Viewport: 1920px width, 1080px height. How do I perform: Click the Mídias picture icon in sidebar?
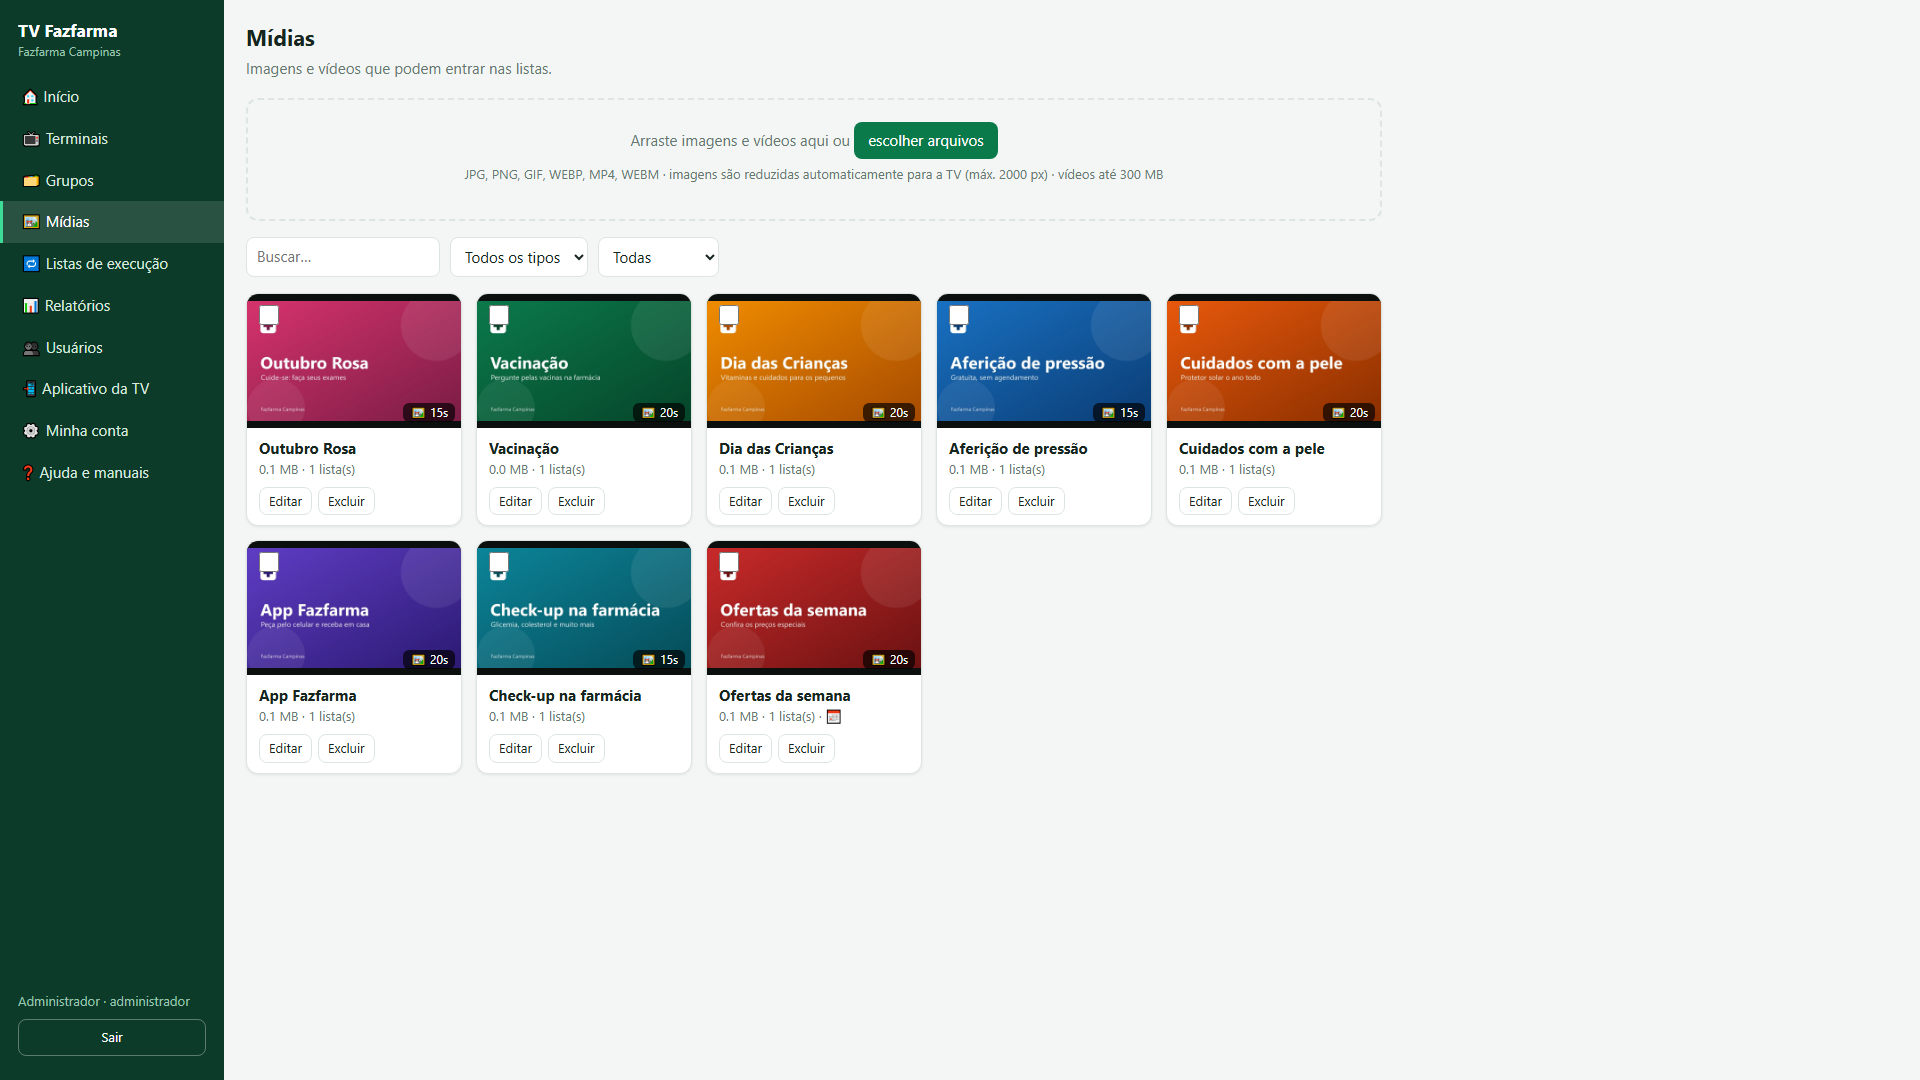point(31,222)
